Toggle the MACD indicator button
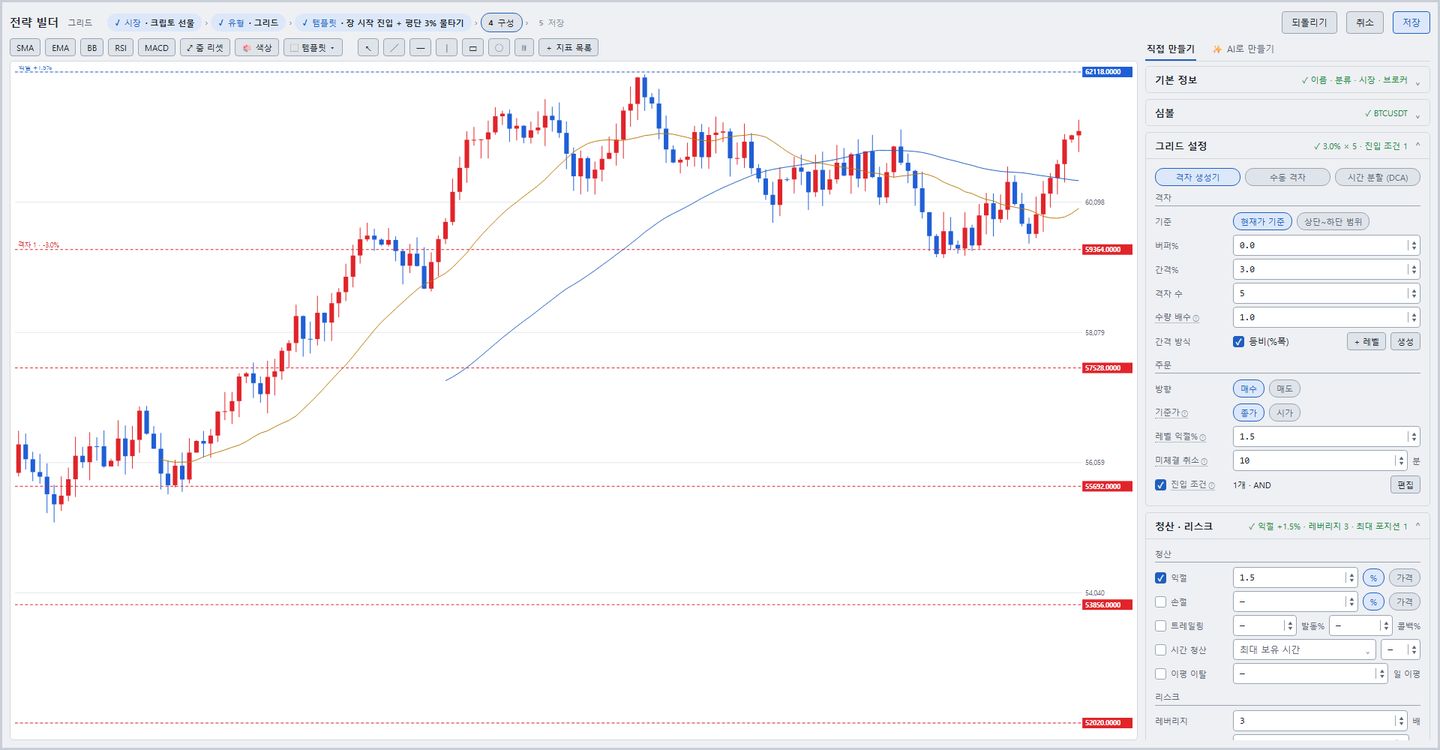The width and height of the screenshot is (1440, 750). tap(156, 47)
